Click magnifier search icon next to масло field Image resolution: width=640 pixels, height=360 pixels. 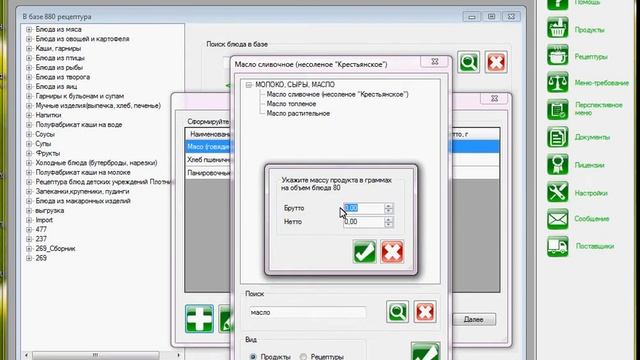coord(397,312)
